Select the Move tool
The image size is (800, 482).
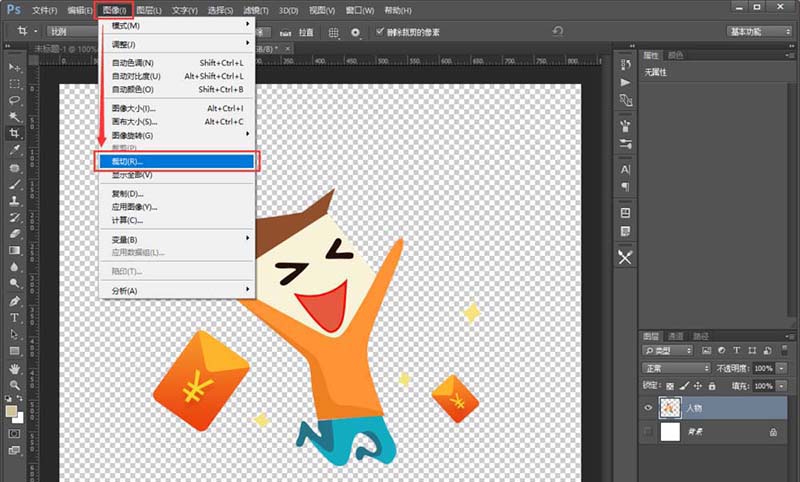[15, 67]
